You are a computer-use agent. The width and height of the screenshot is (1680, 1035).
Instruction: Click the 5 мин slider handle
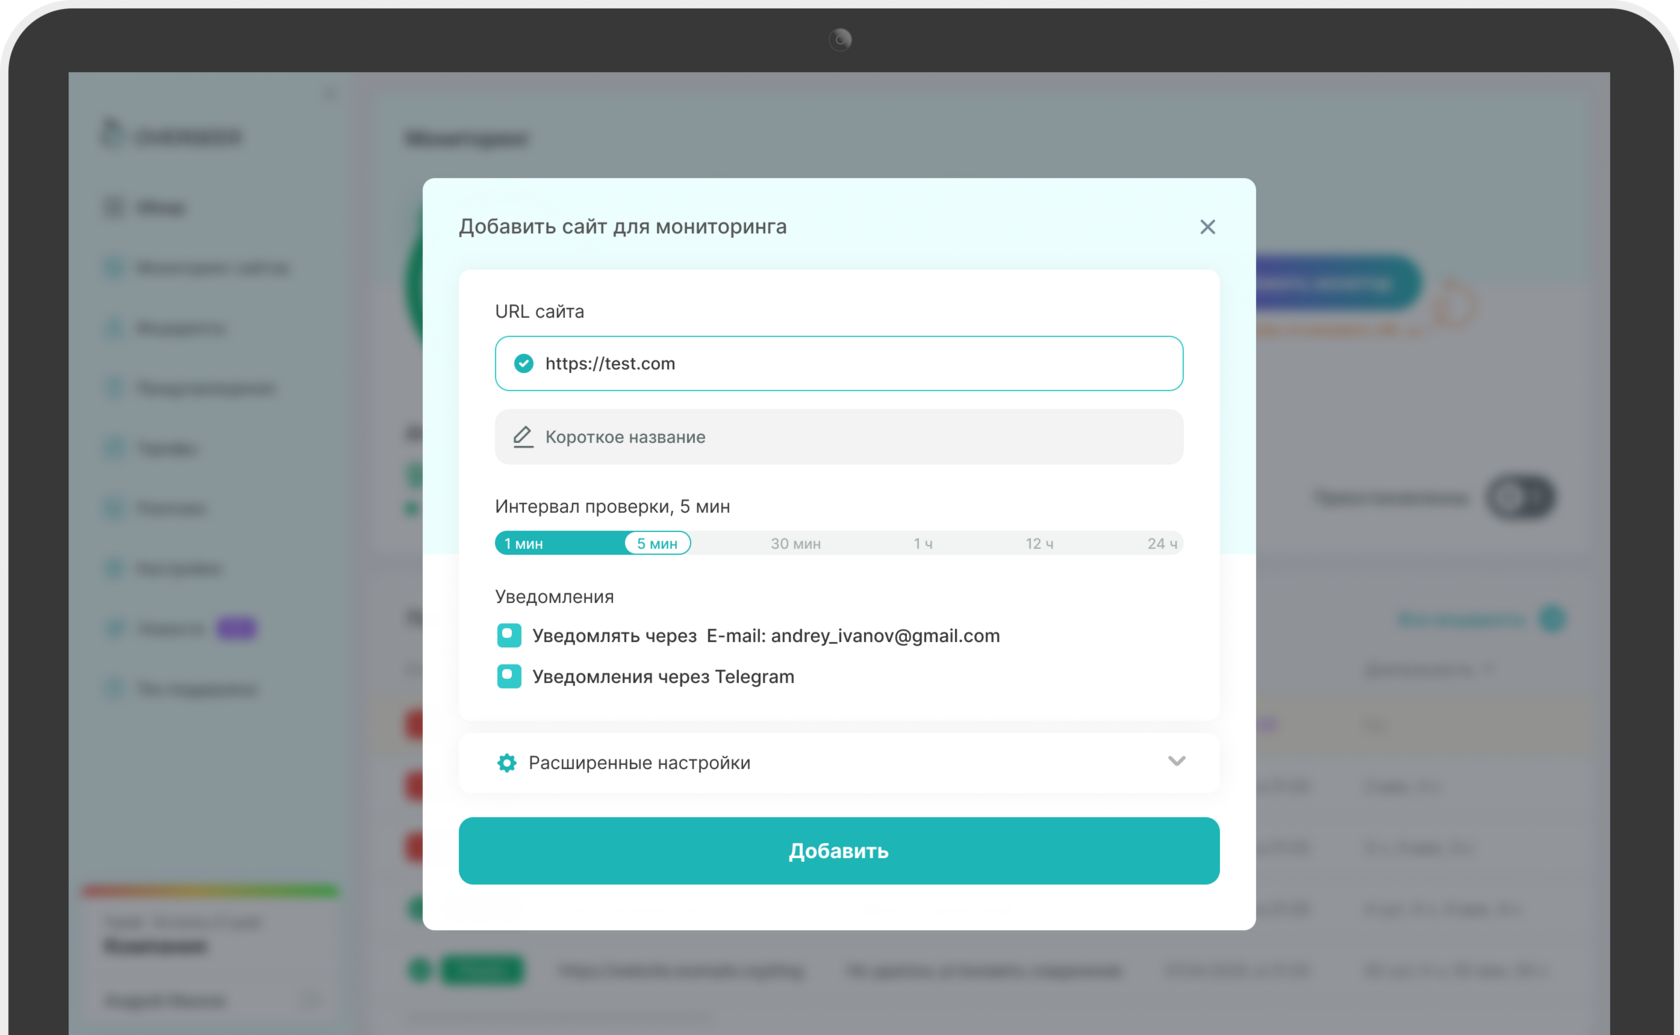657,544
